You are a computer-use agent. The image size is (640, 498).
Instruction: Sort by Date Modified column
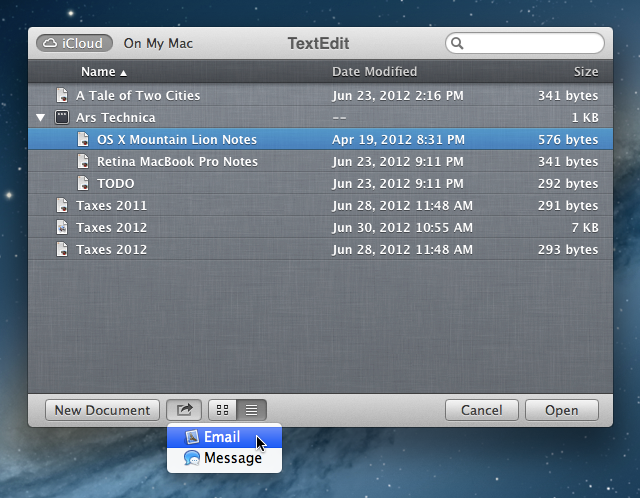coord(375,72)
